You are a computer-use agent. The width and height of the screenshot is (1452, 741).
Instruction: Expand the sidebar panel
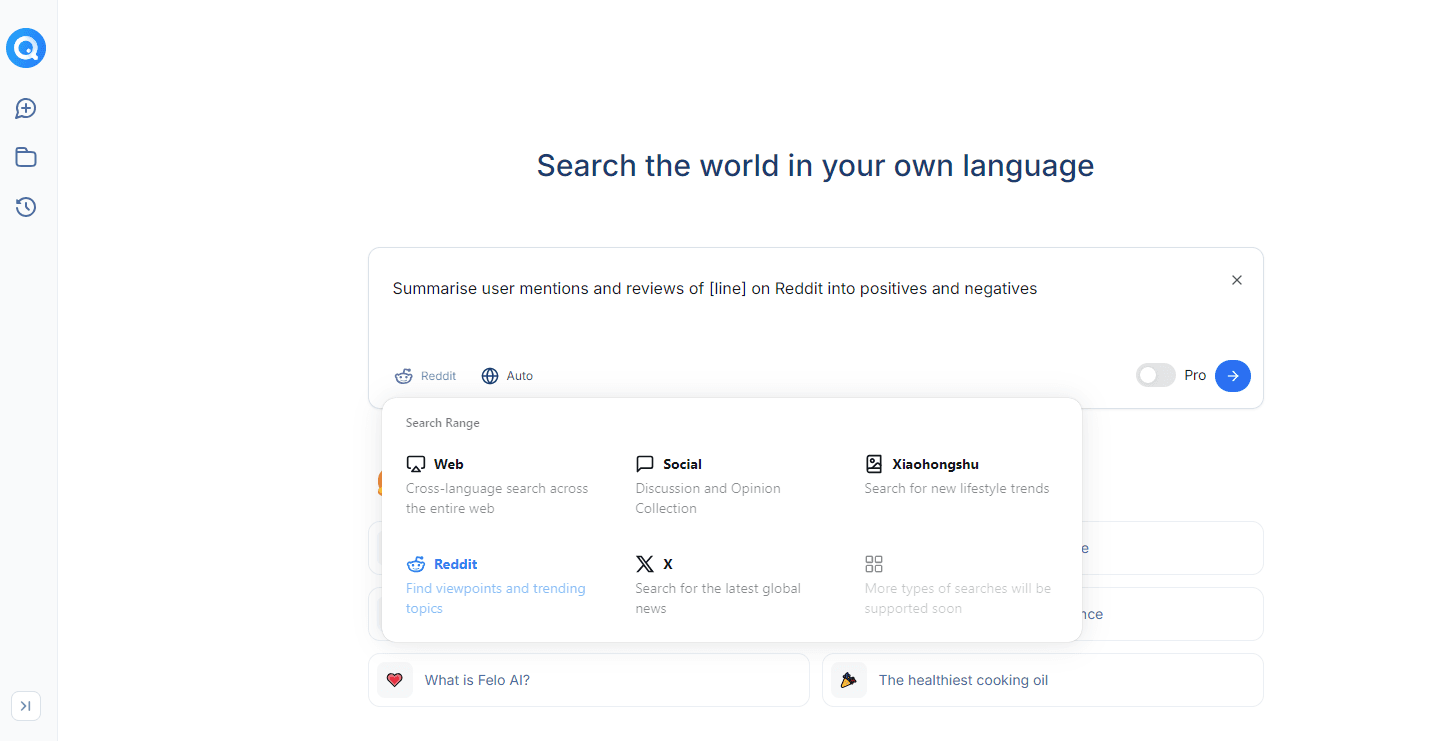[x=26, y=706]
